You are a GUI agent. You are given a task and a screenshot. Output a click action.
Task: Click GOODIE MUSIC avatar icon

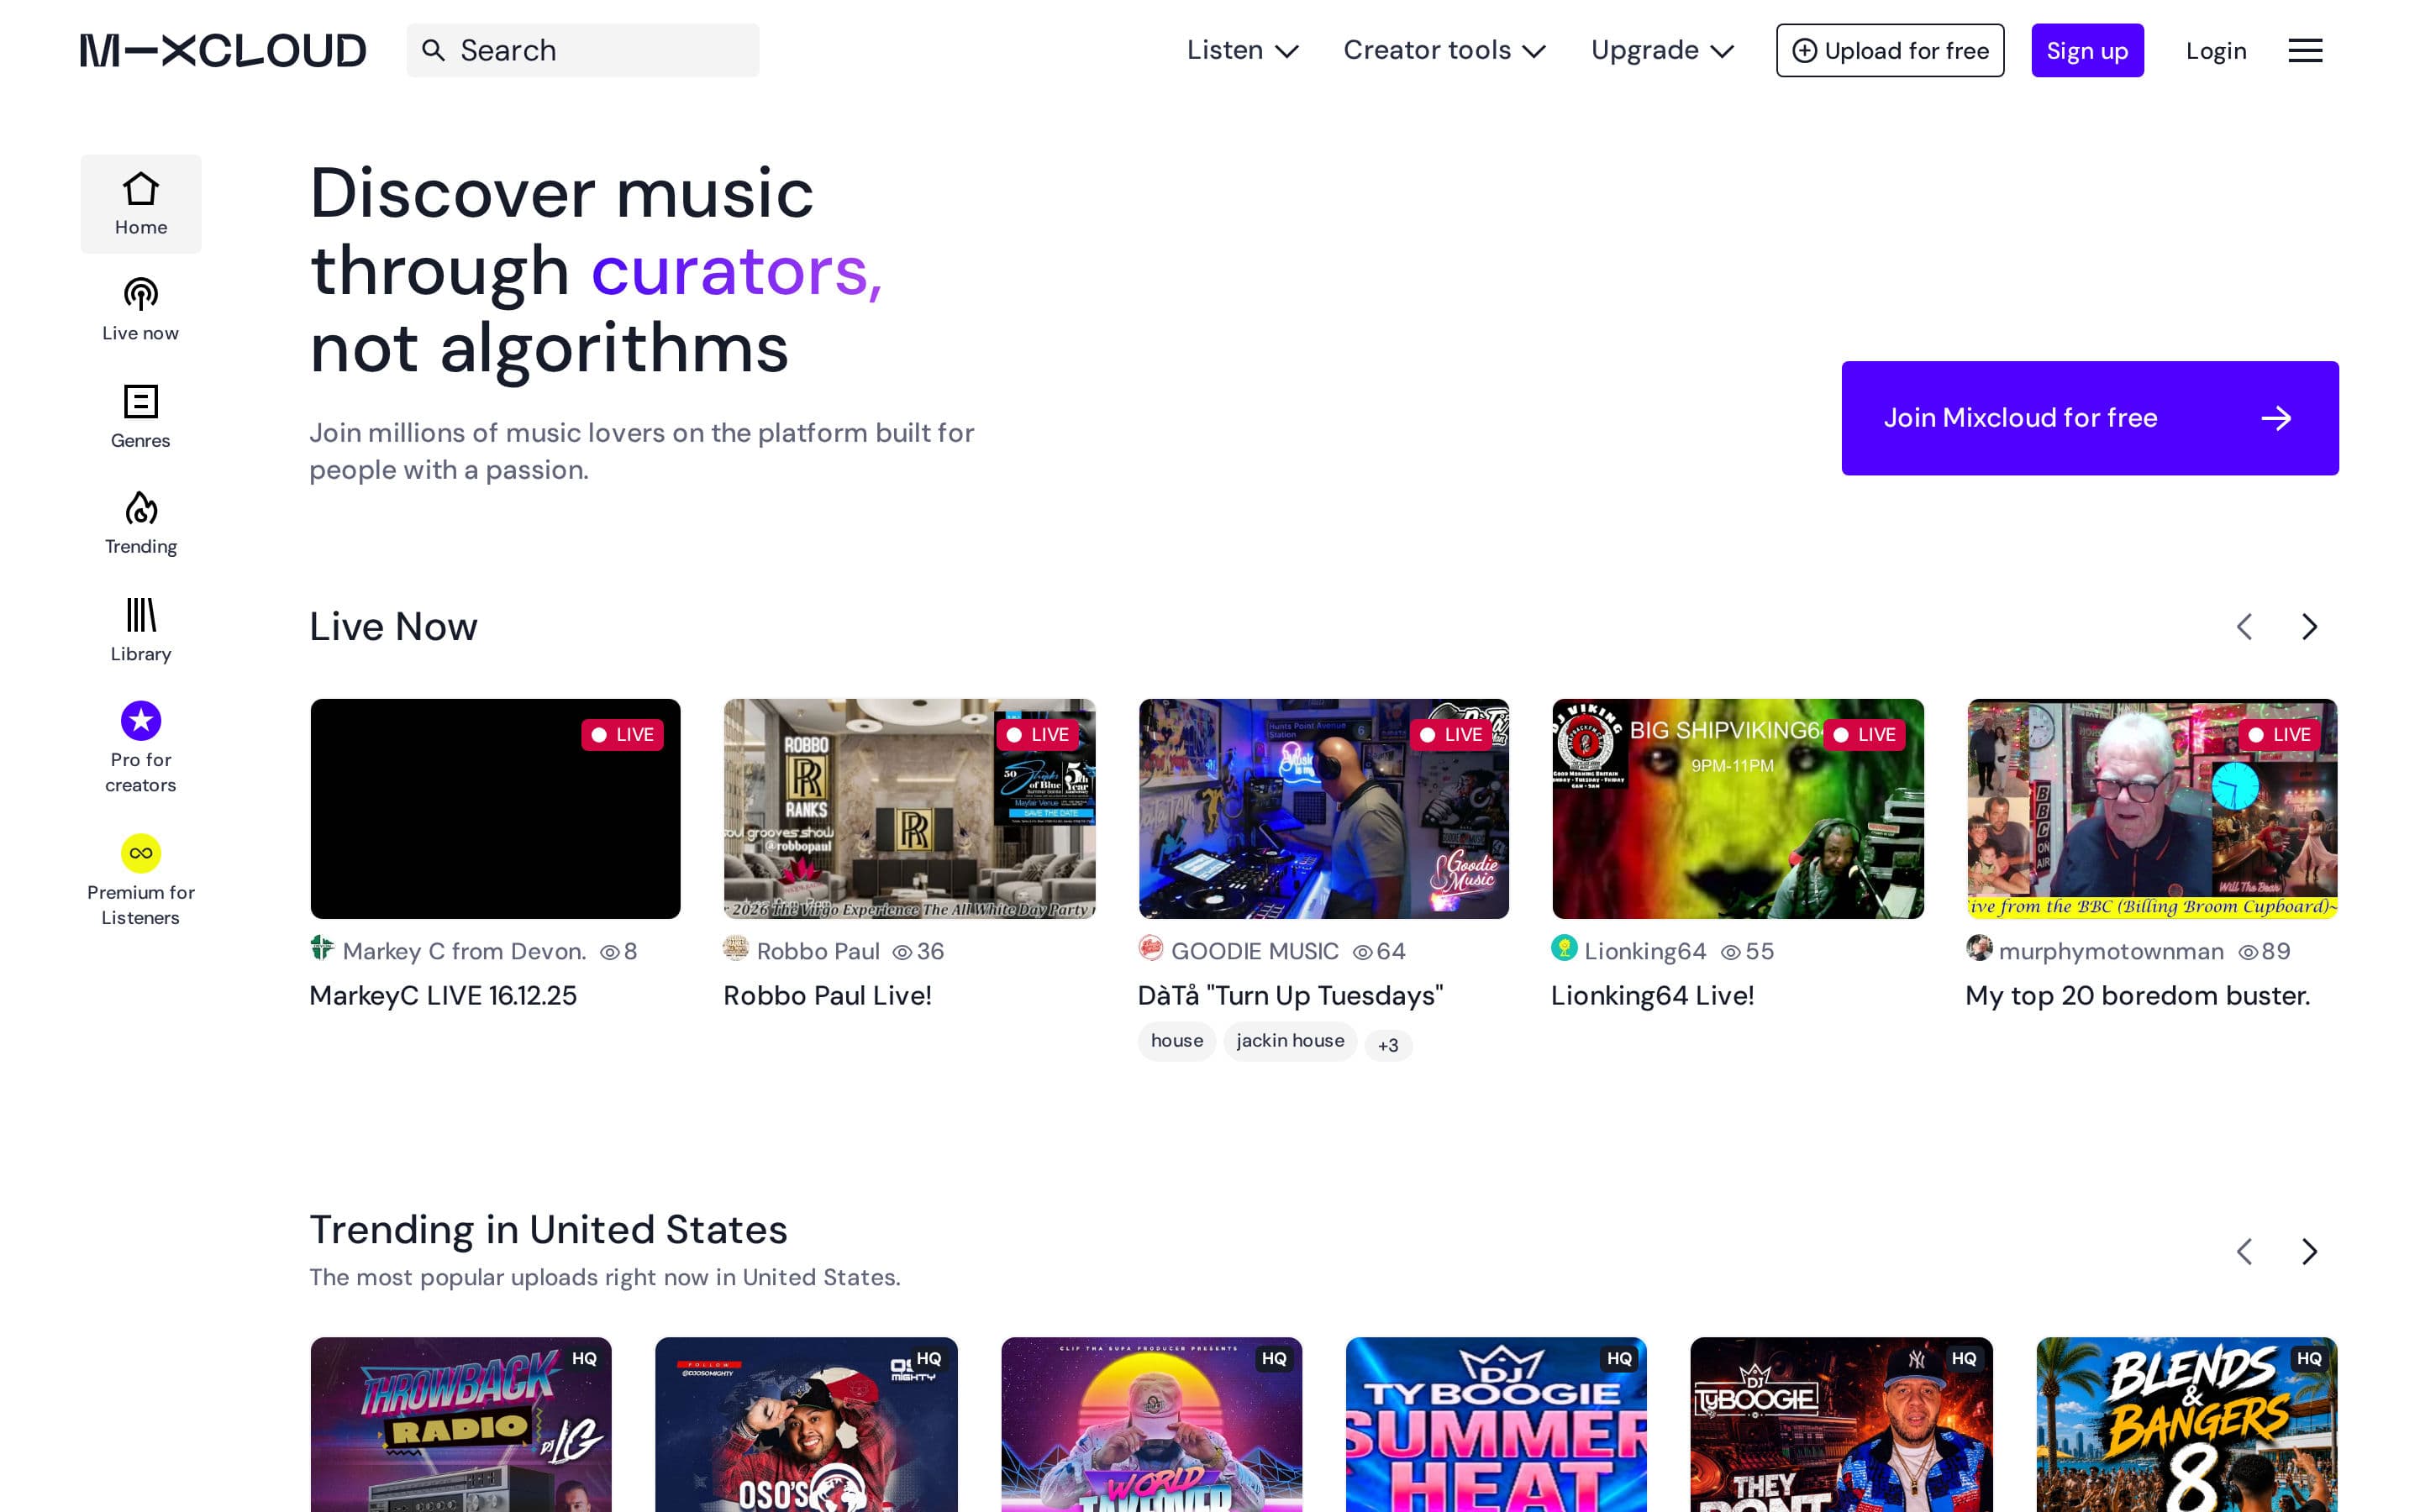tap(1151, 948)
